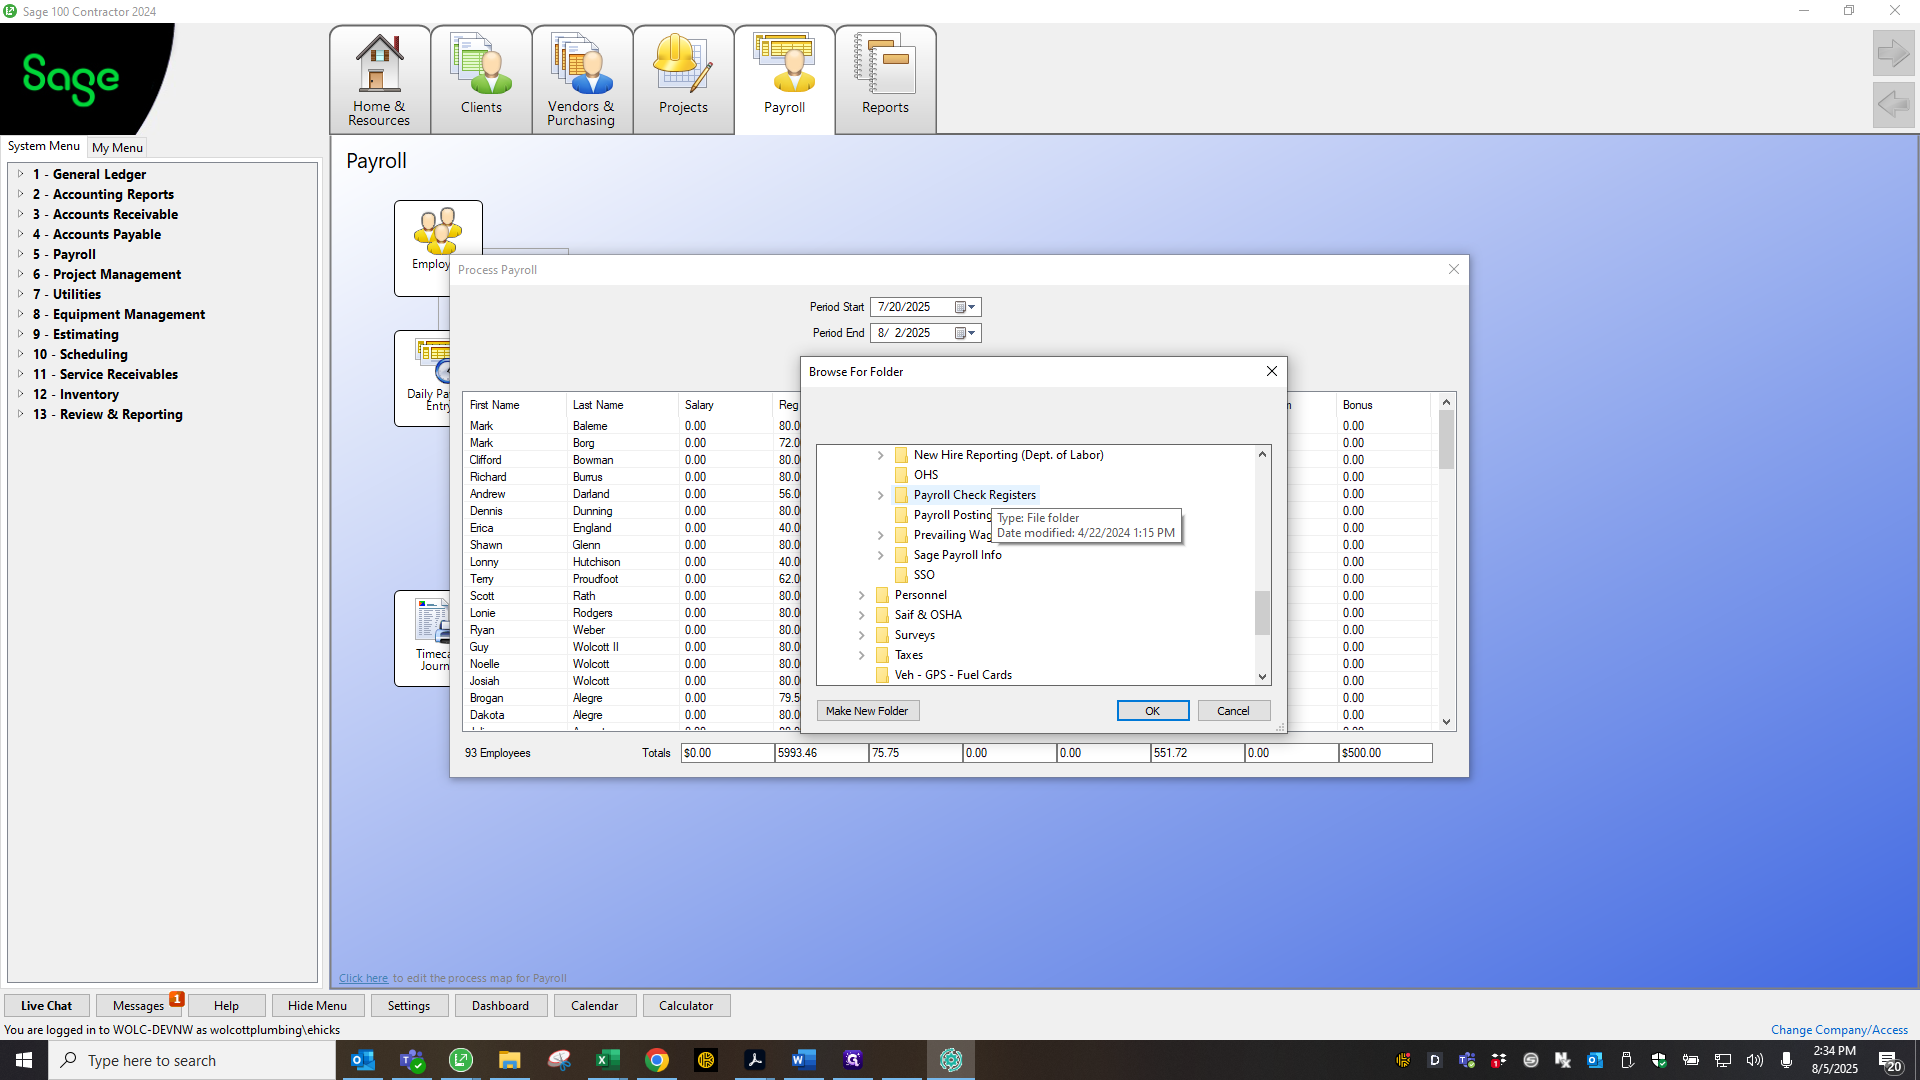Click the Change Company/Access link

click(x=1839, y=1030)
